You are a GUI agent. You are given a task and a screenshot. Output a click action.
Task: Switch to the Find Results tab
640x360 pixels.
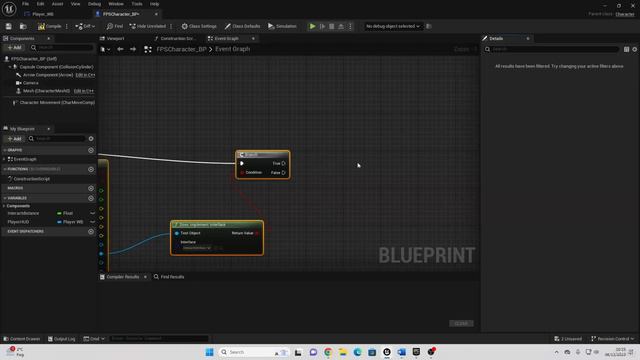pyautogui.click(x=169, y=277)
